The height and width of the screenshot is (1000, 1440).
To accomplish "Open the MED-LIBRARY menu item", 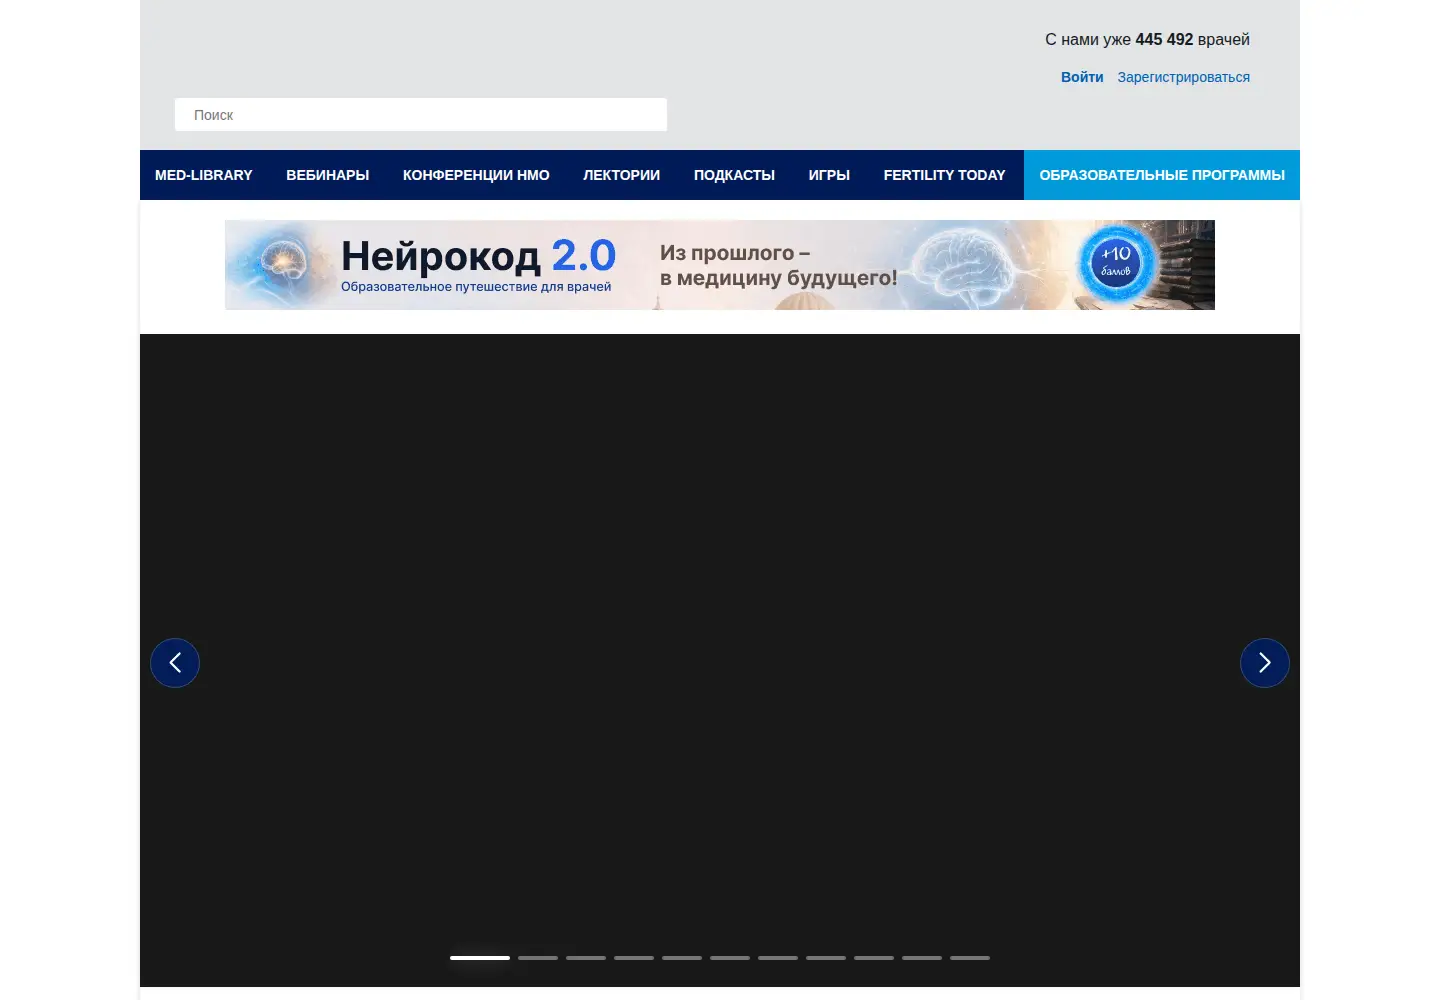I will 204,175.
